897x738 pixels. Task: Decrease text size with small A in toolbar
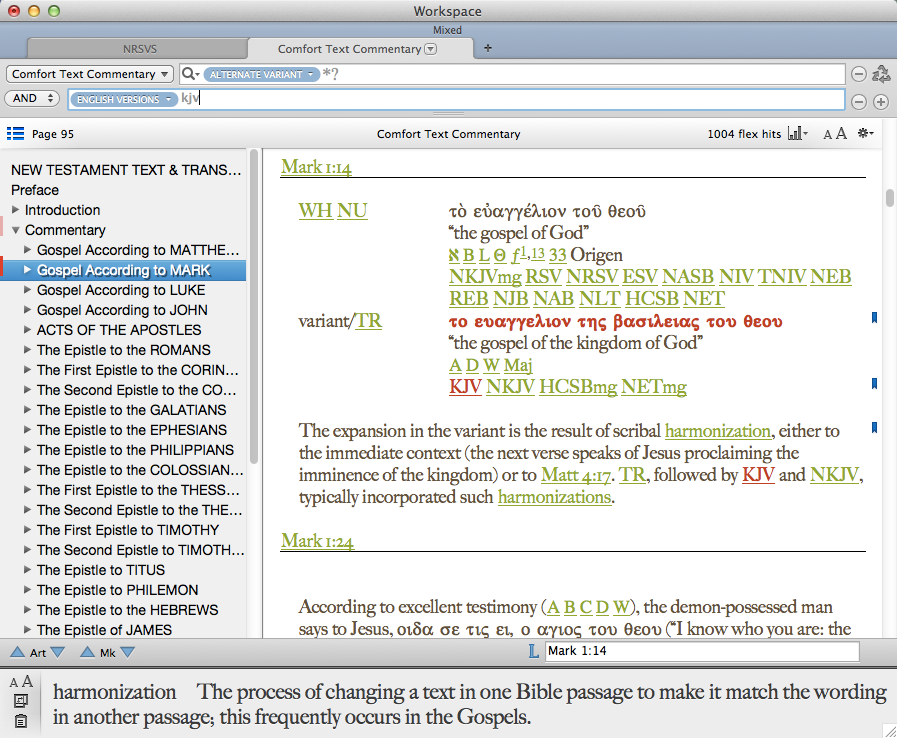pyautogui.click(x=827, y=135)
